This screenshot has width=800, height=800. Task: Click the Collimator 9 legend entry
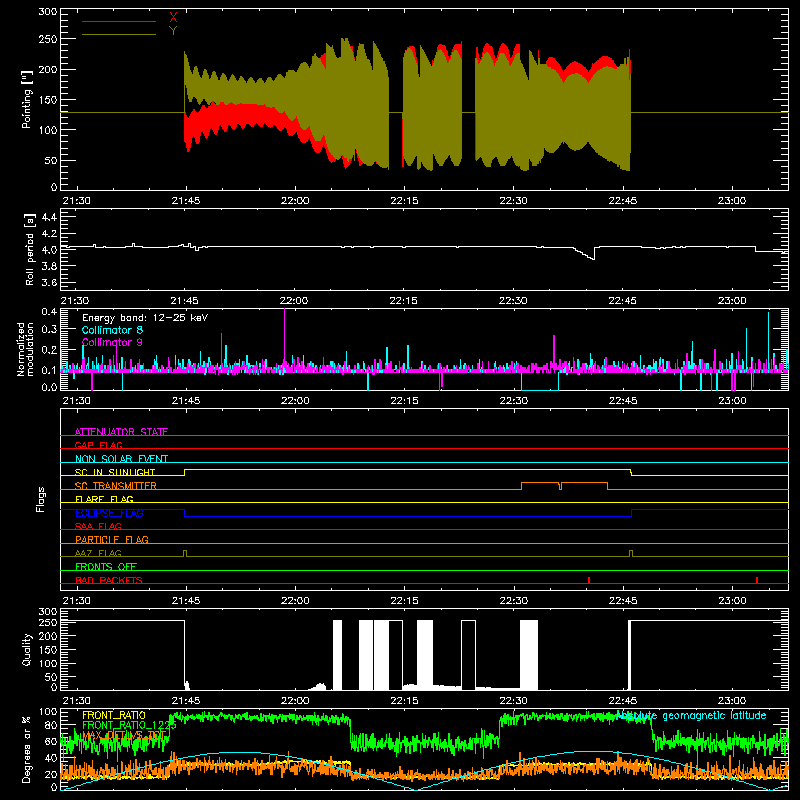112,342
